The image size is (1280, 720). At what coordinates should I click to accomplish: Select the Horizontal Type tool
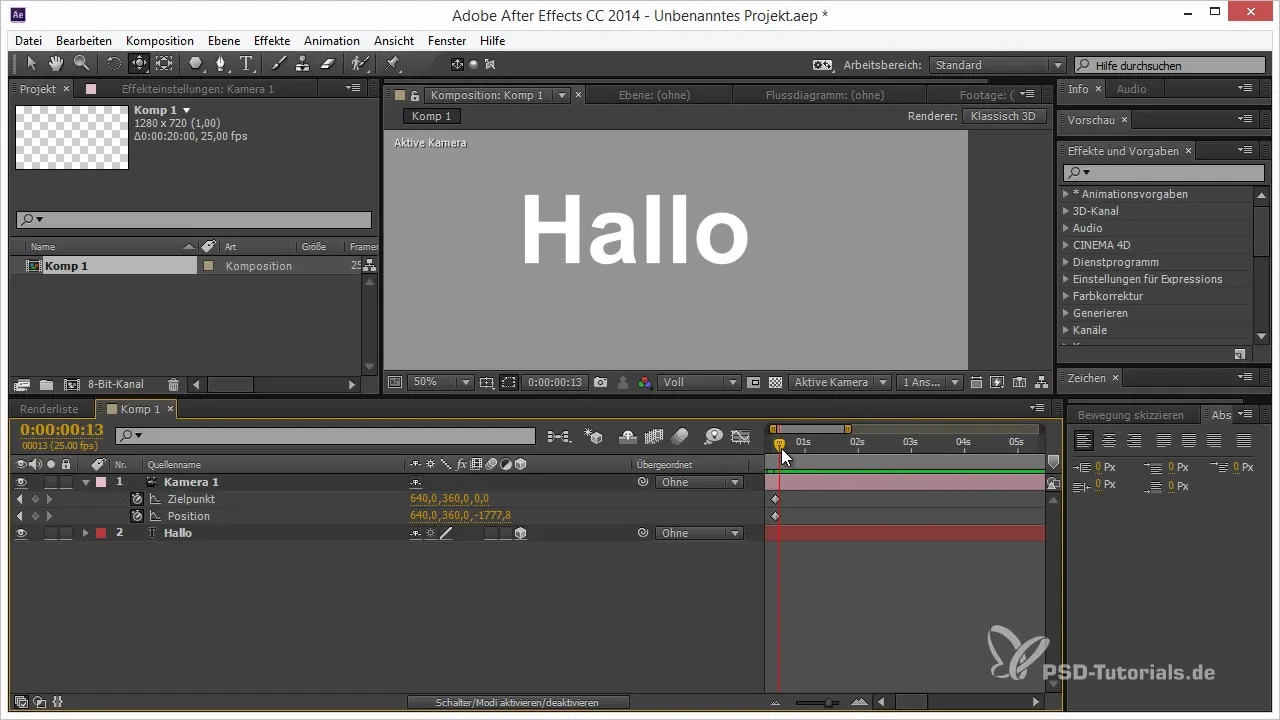246,64
